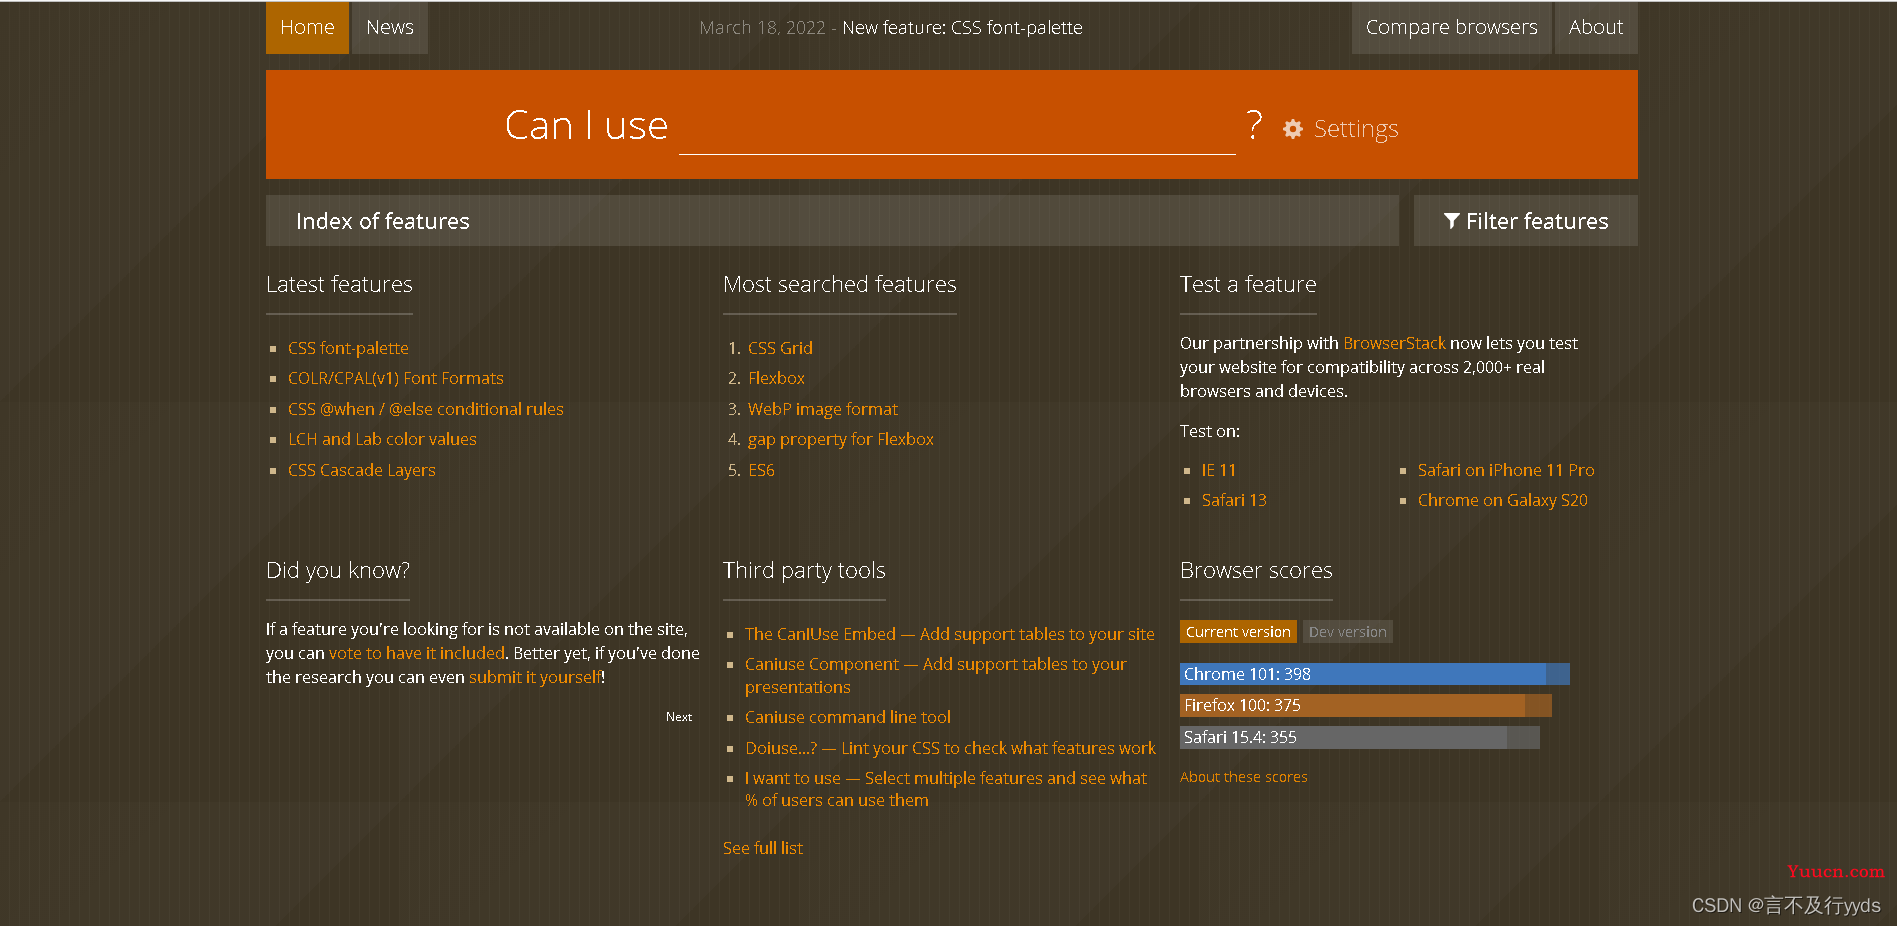Open Index of features
This screenshot has height=926, width=1897.
click(x=832, y=221)
